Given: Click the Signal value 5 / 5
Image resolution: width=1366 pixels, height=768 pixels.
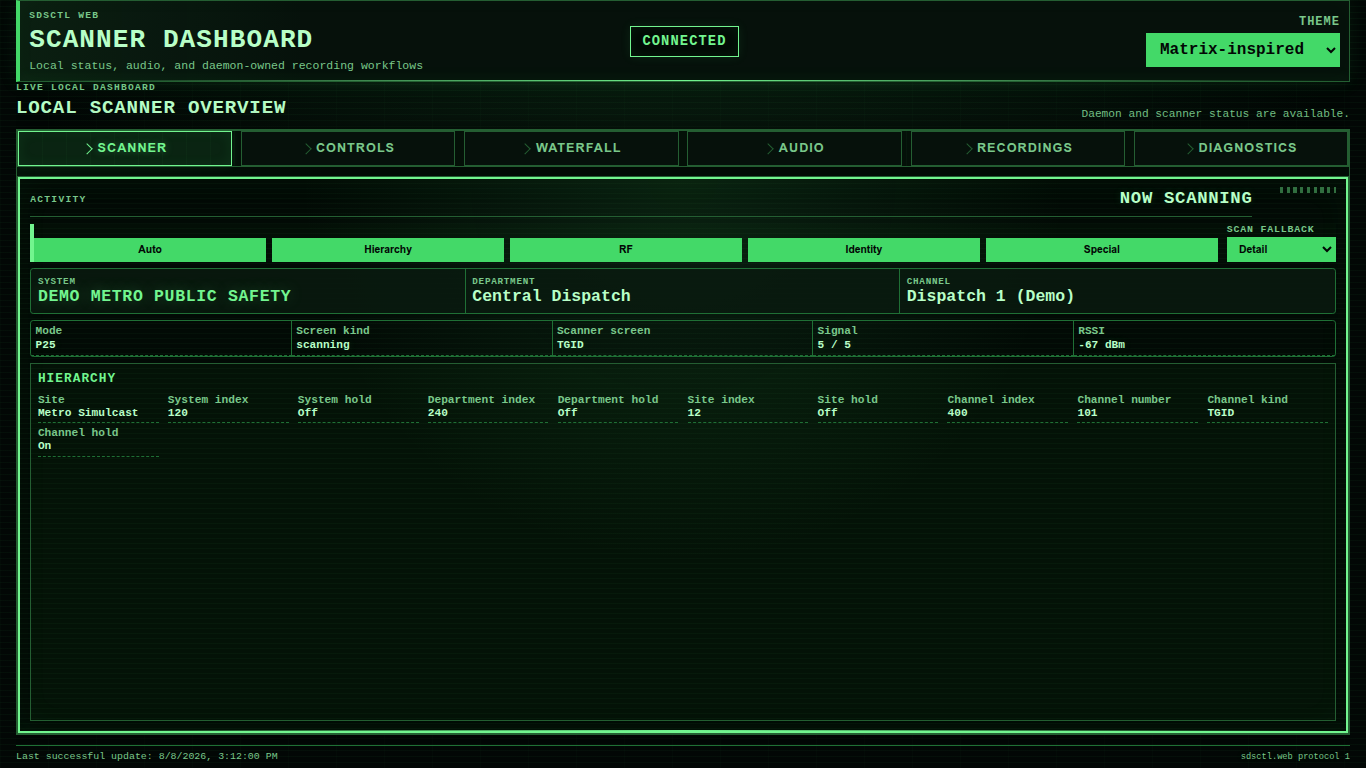Looking at the screenshot, I should [x=834, y=345].
